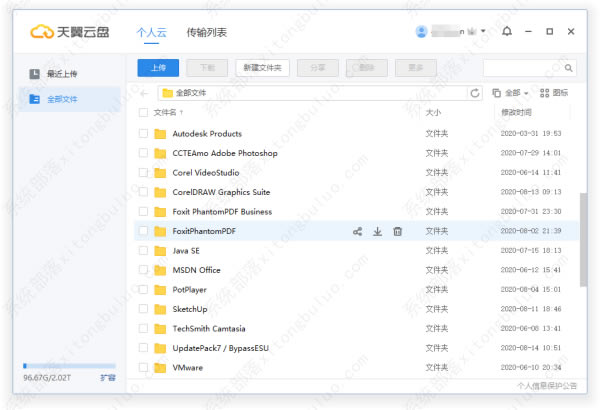The image size is (600, 410).
Task: Open the UpdatePack7 / BypassESU folder name
Action: (x=220, y=348)
